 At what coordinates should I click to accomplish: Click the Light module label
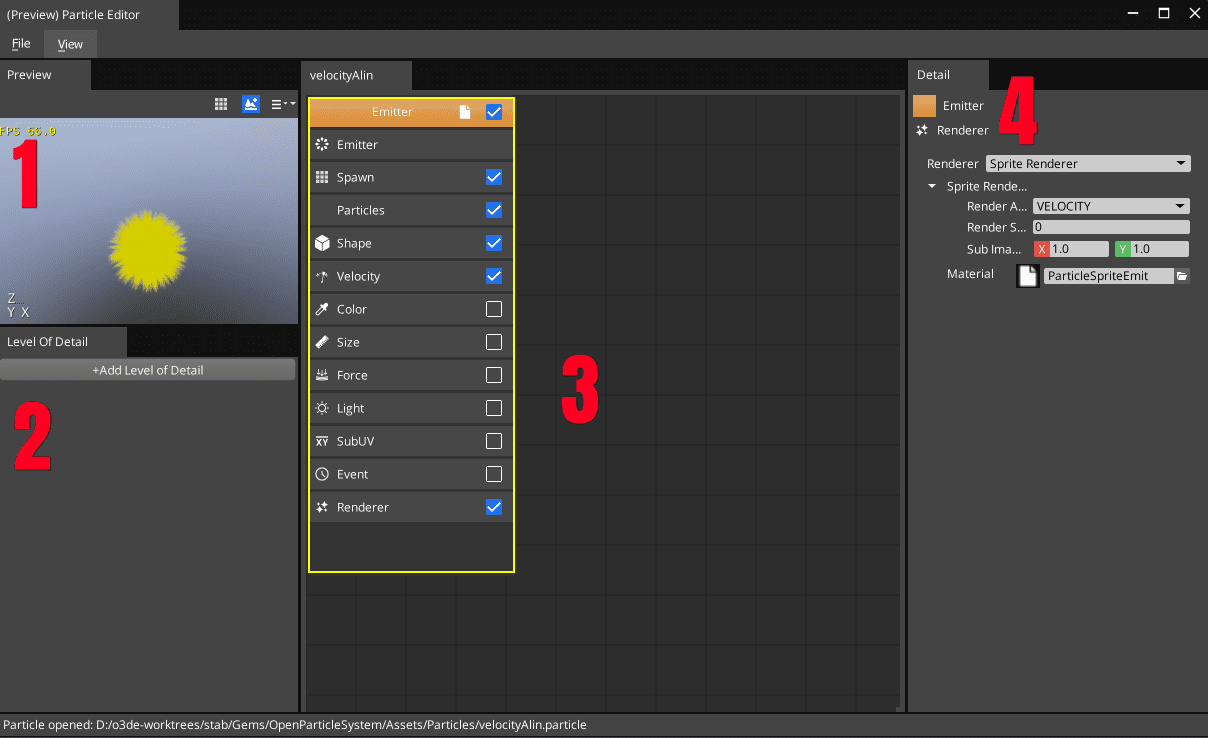tap(351, 409)
